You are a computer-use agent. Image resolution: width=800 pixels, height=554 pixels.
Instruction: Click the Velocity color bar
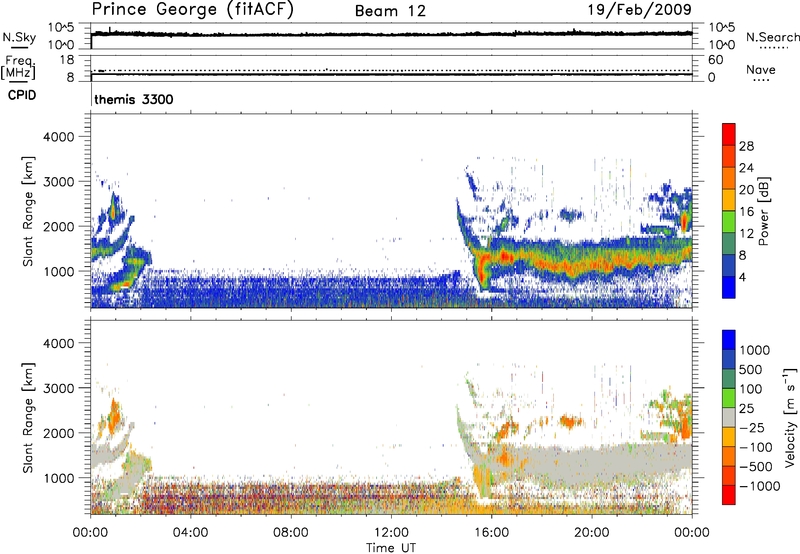[729, 417]
